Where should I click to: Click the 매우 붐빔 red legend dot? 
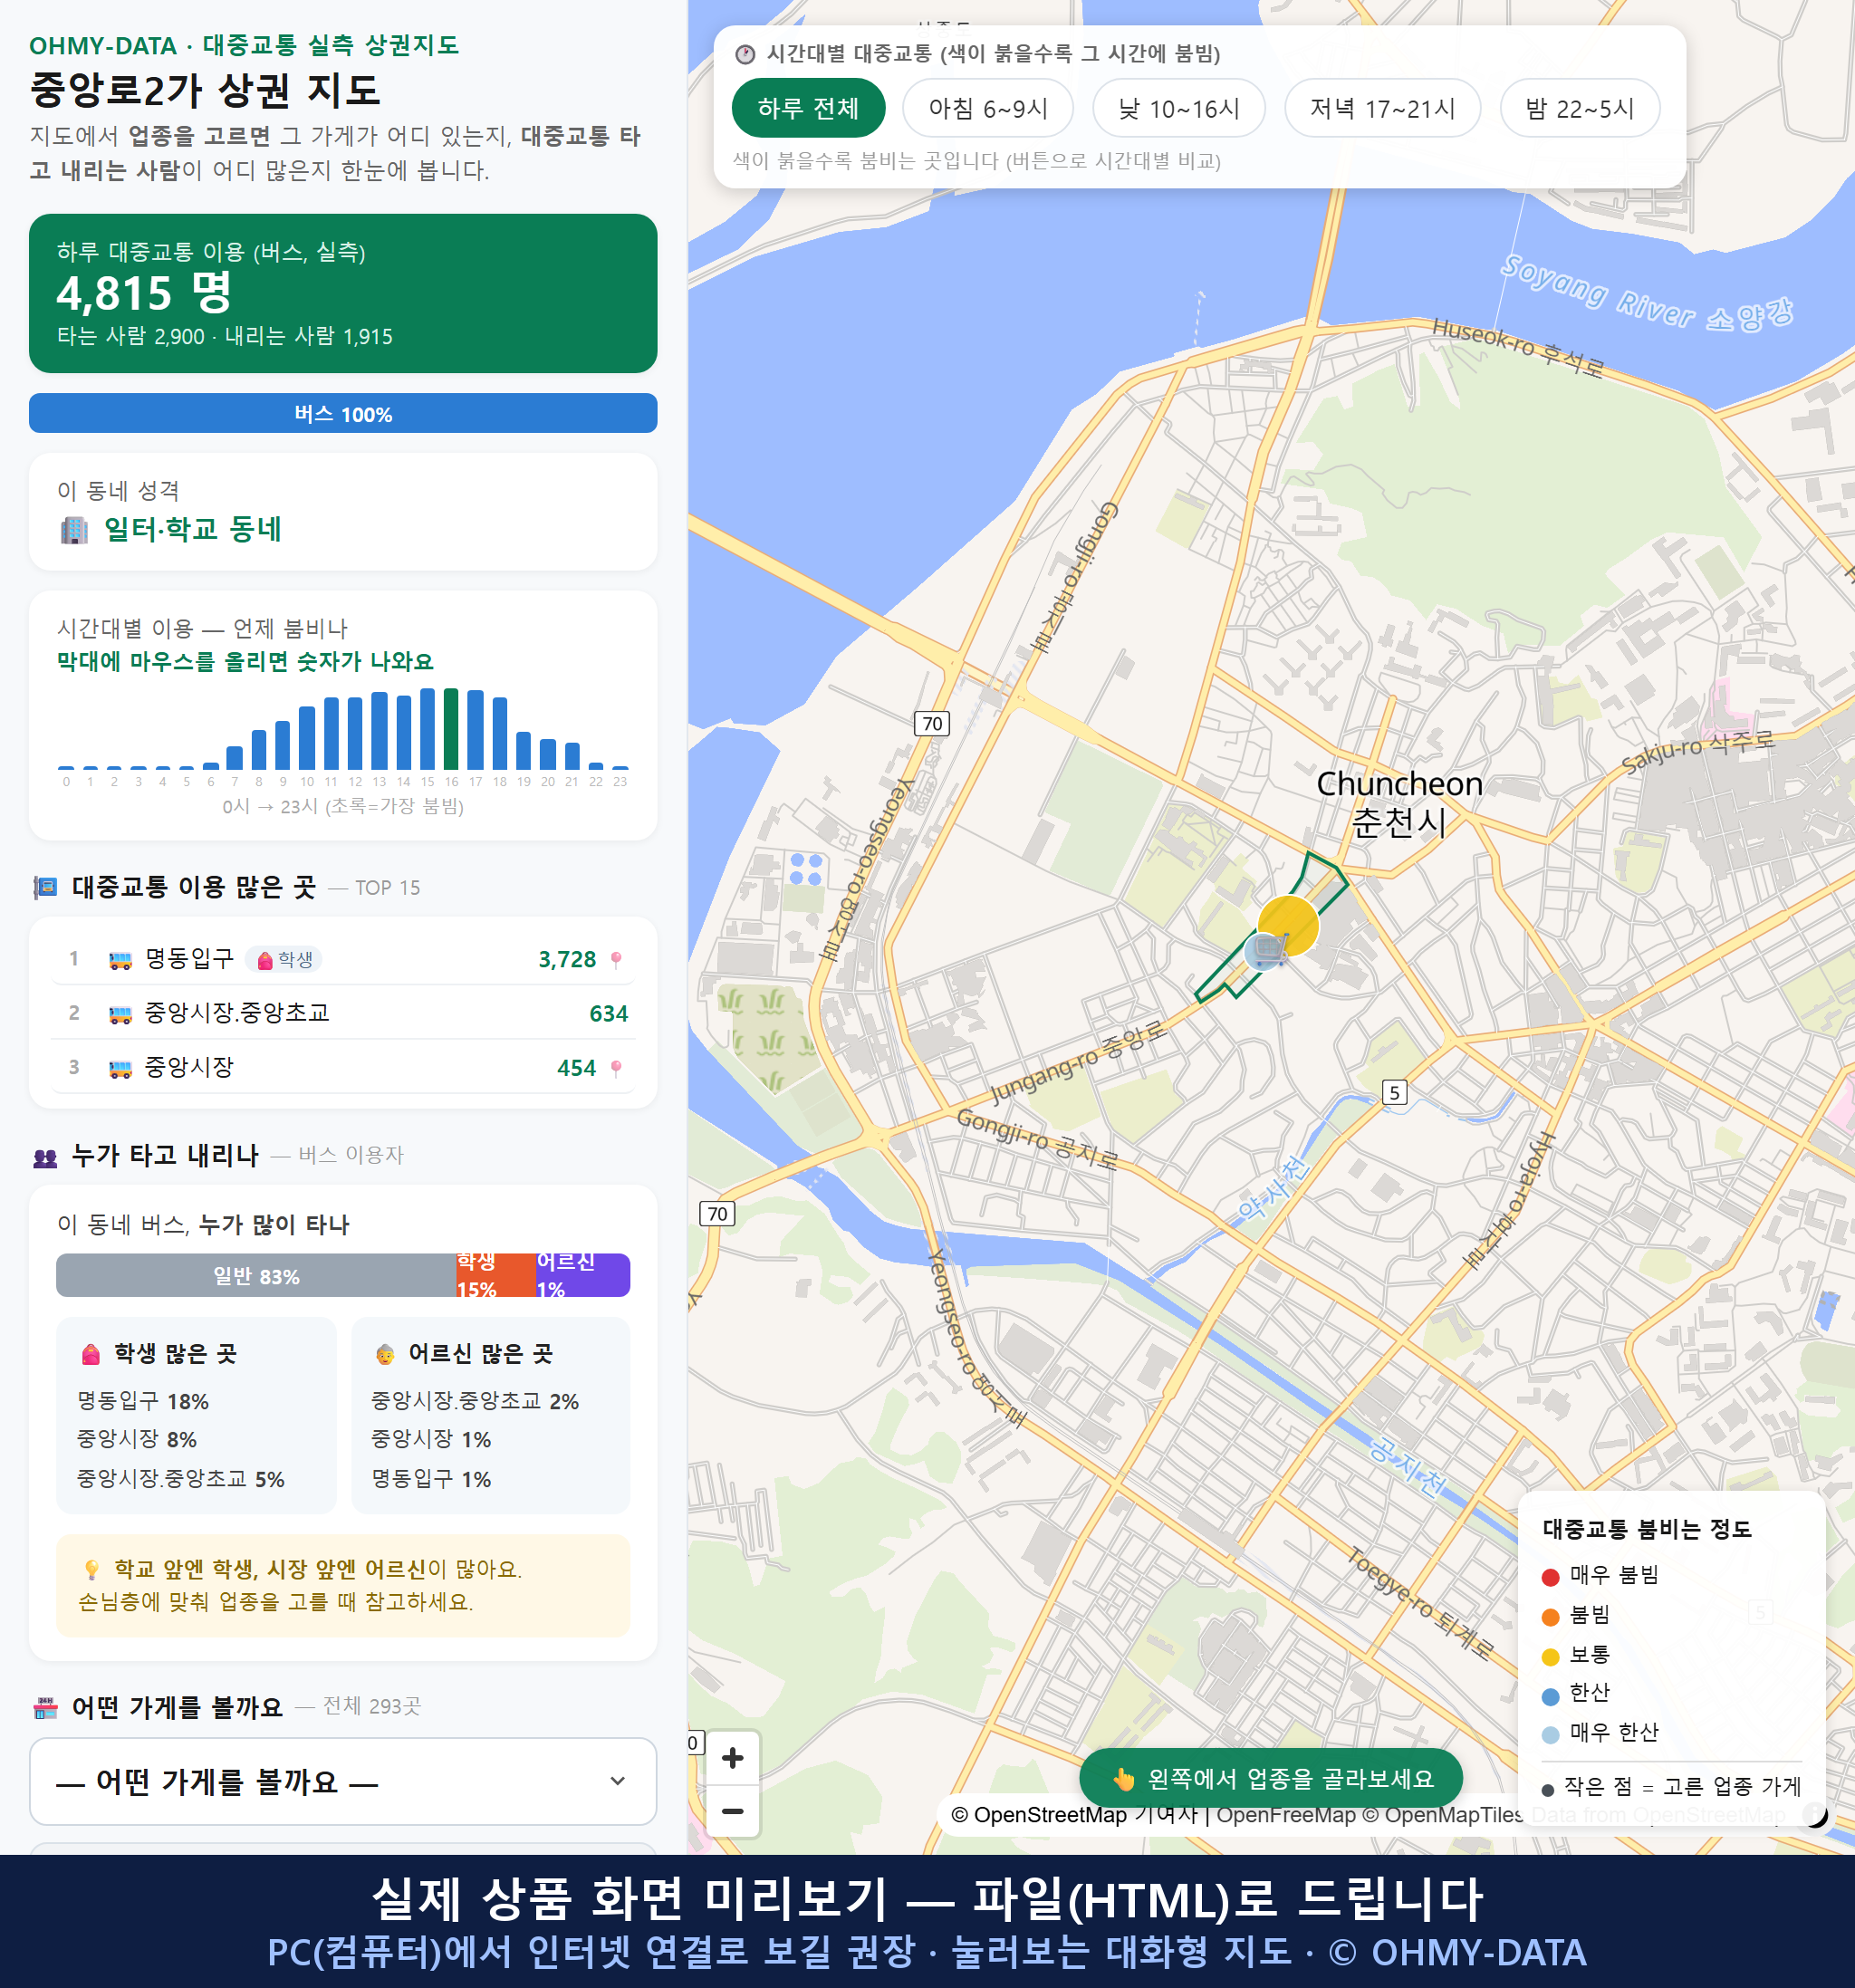(x=1550, y=1577)
